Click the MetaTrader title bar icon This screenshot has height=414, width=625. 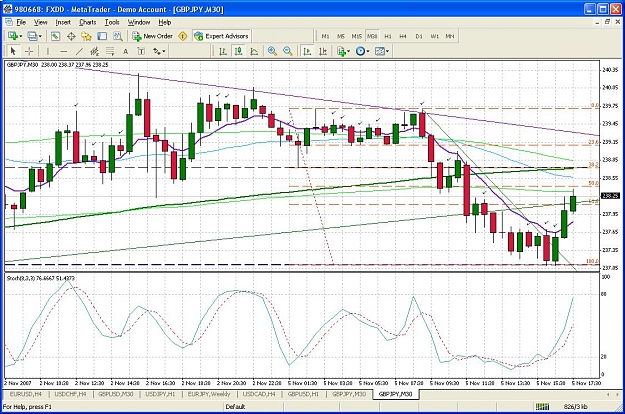[x=7, y=9]
